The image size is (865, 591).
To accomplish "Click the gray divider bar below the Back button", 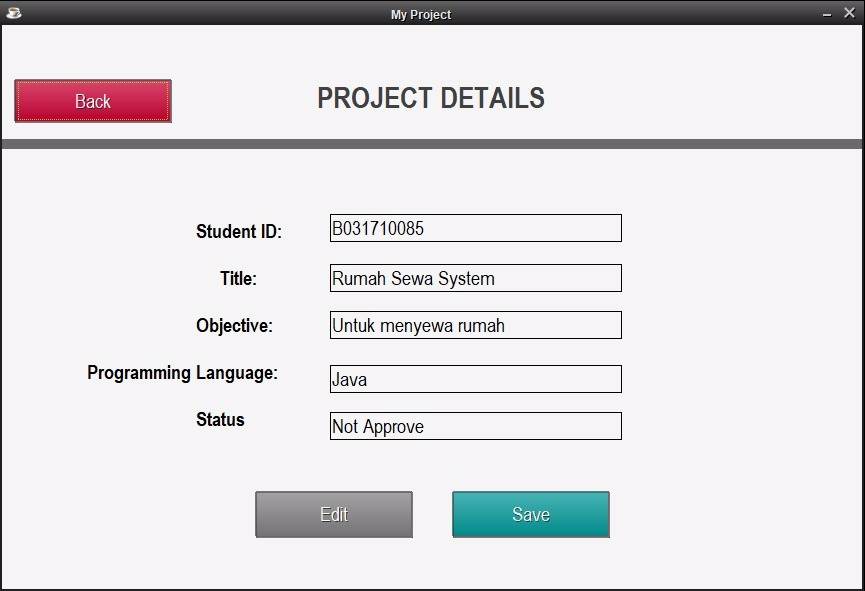I will 432,143.
